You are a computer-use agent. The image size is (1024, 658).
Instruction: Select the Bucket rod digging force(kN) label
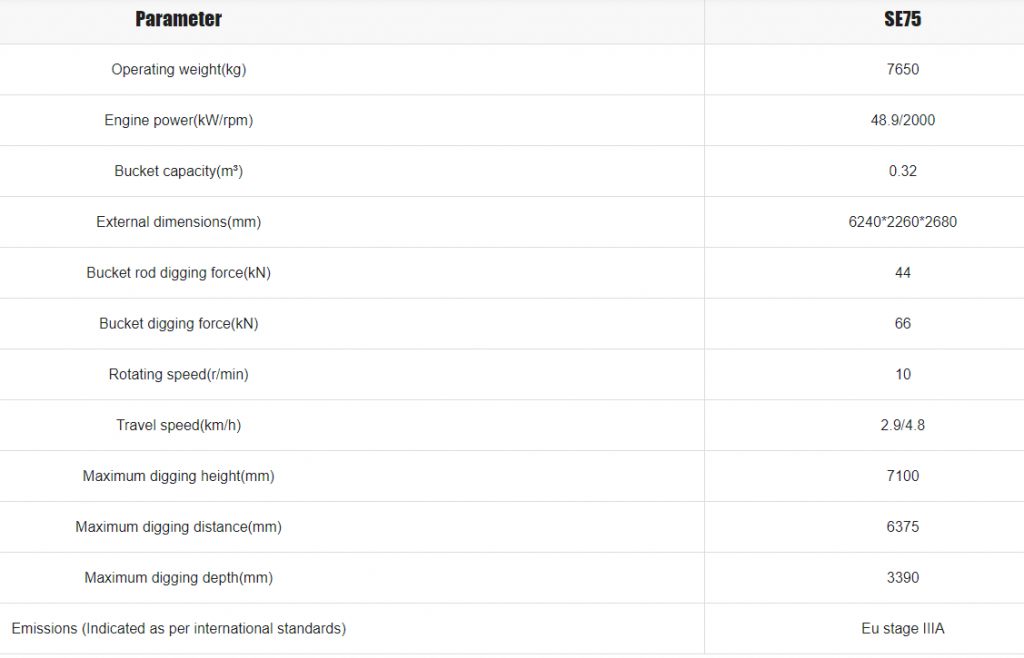pyautogui.click(x=178, y=274)
